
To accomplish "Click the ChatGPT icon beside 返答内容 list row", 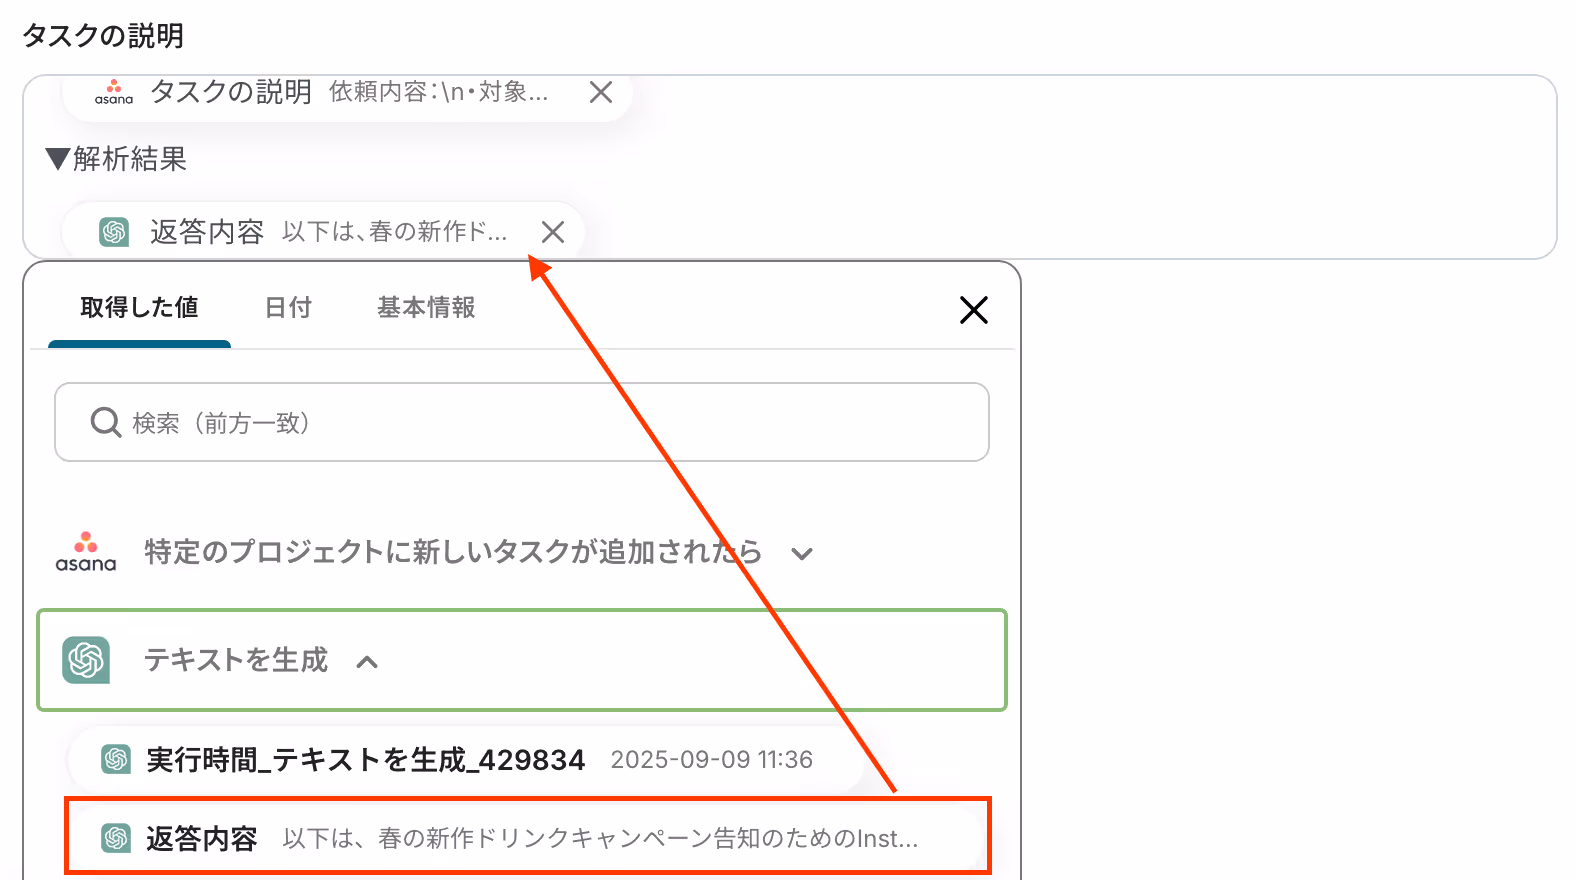I will (116, 838).
